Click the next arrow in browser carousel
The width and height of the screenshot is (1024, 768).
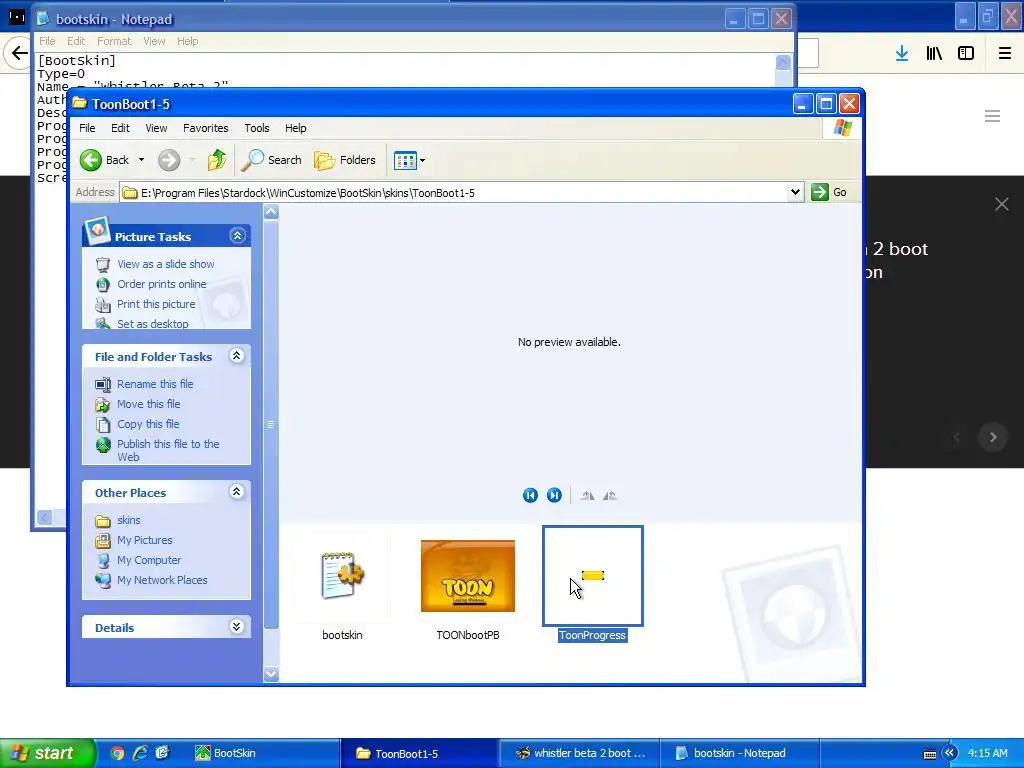(993, 437)
